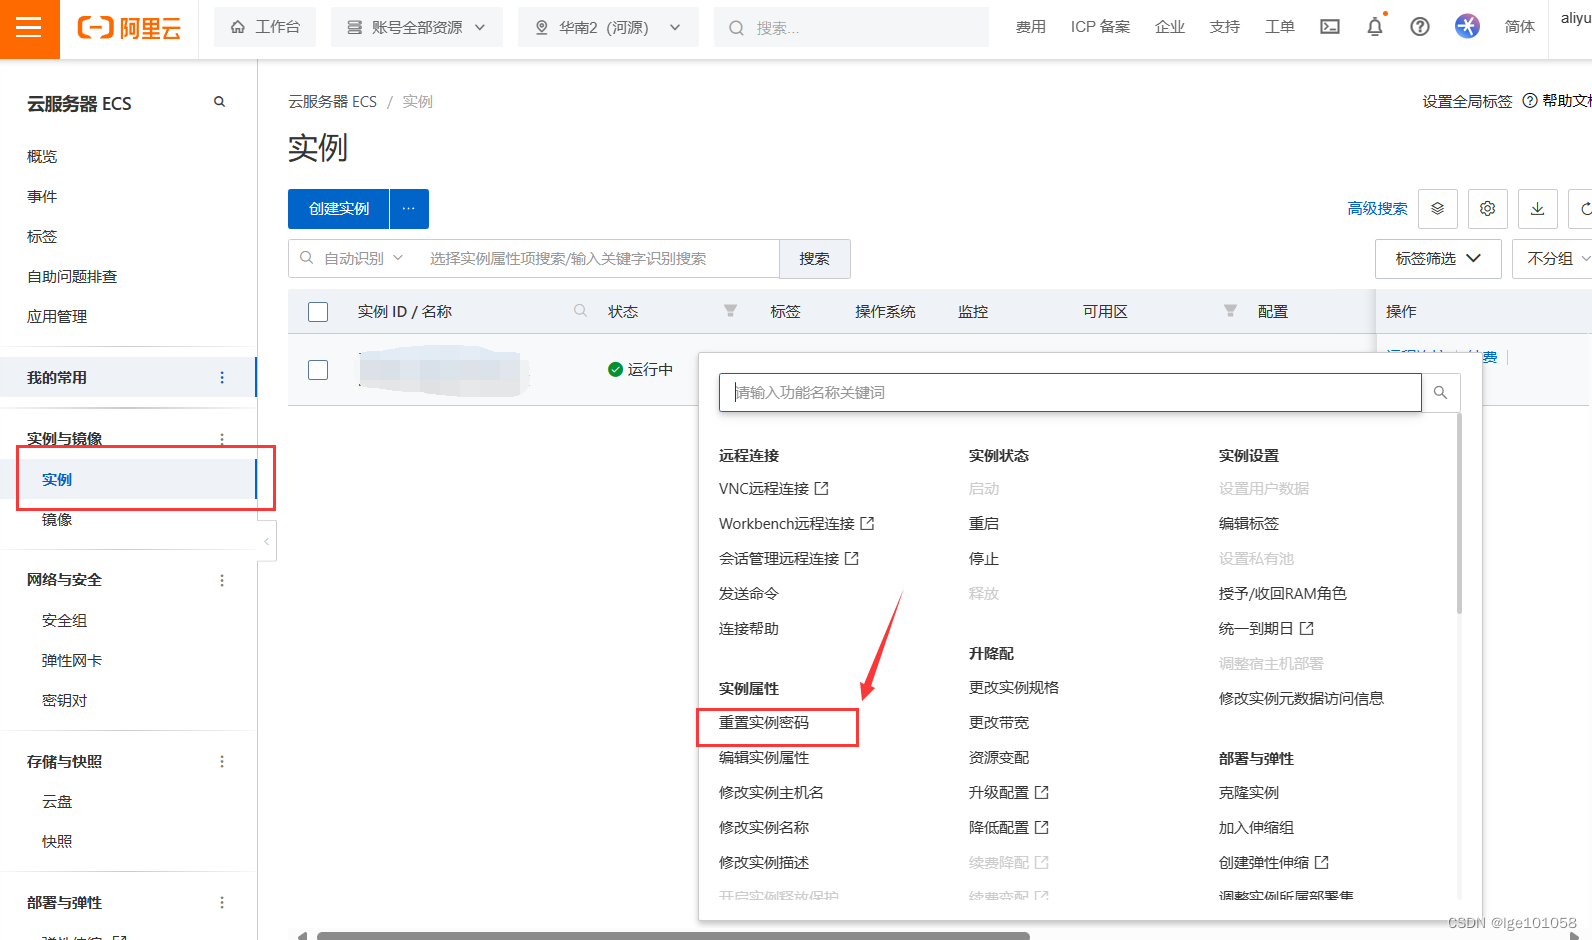Open the help question mark icon
The height and width of the screenshot is (940, 1592).
tap(1420, 27)
